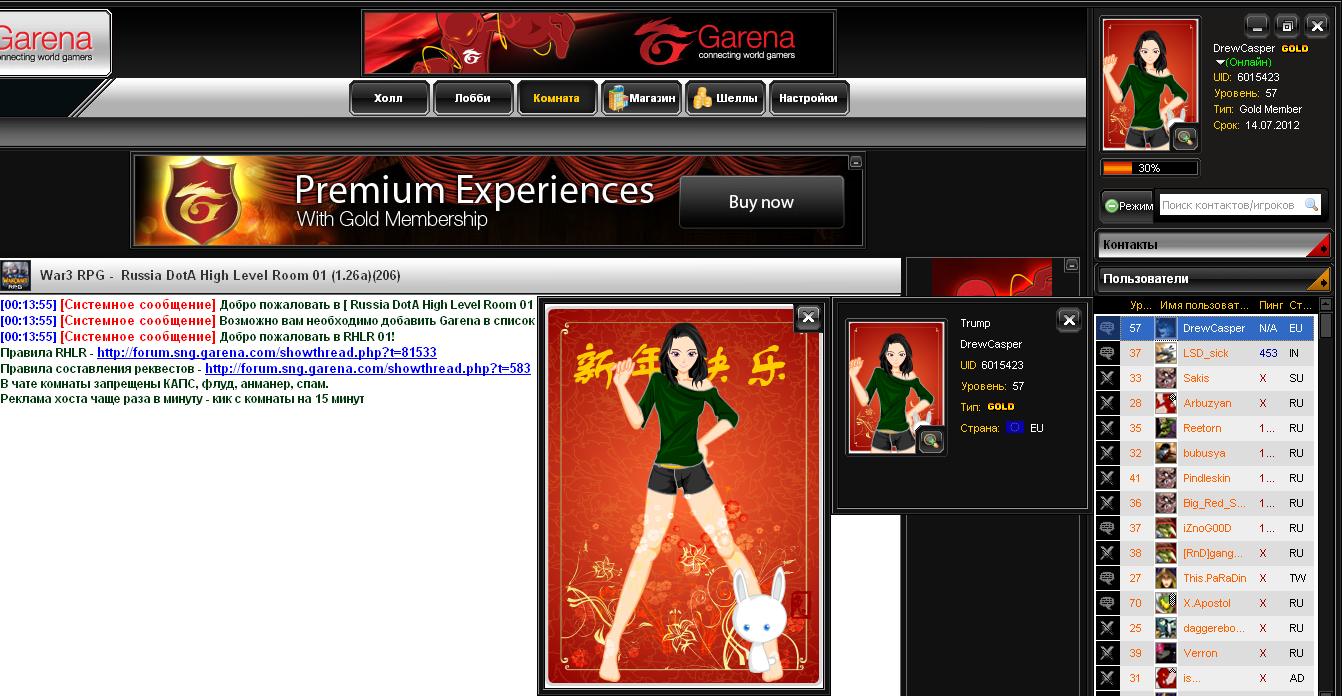The height and width of the screenshot is (696, 1342).
Task: Click the crossed swords icon beside Verron
Action: click(x=1107, y=653)
